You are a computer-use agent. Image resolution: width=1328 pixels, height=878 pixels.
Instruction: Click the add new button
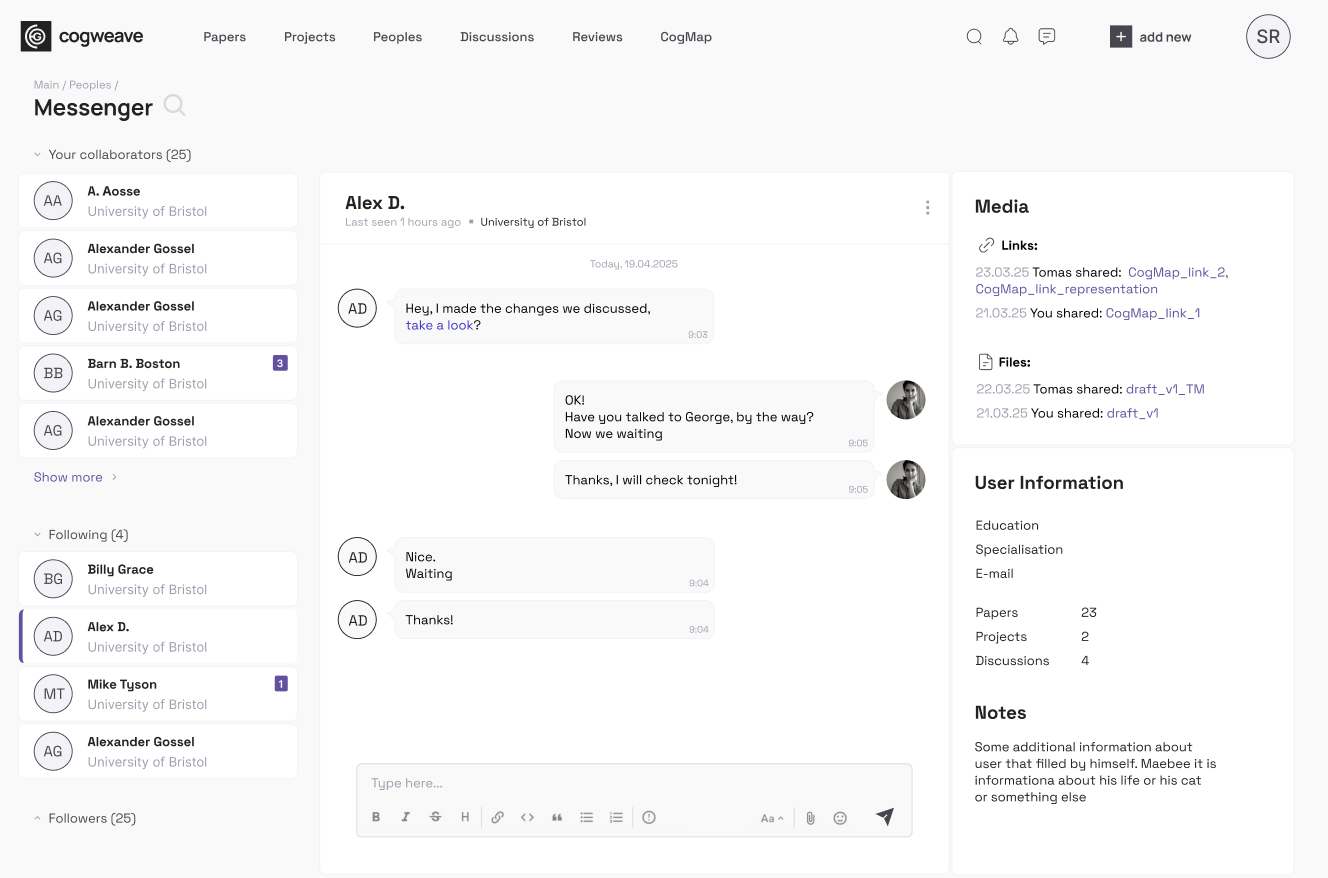click(1151, 37)
